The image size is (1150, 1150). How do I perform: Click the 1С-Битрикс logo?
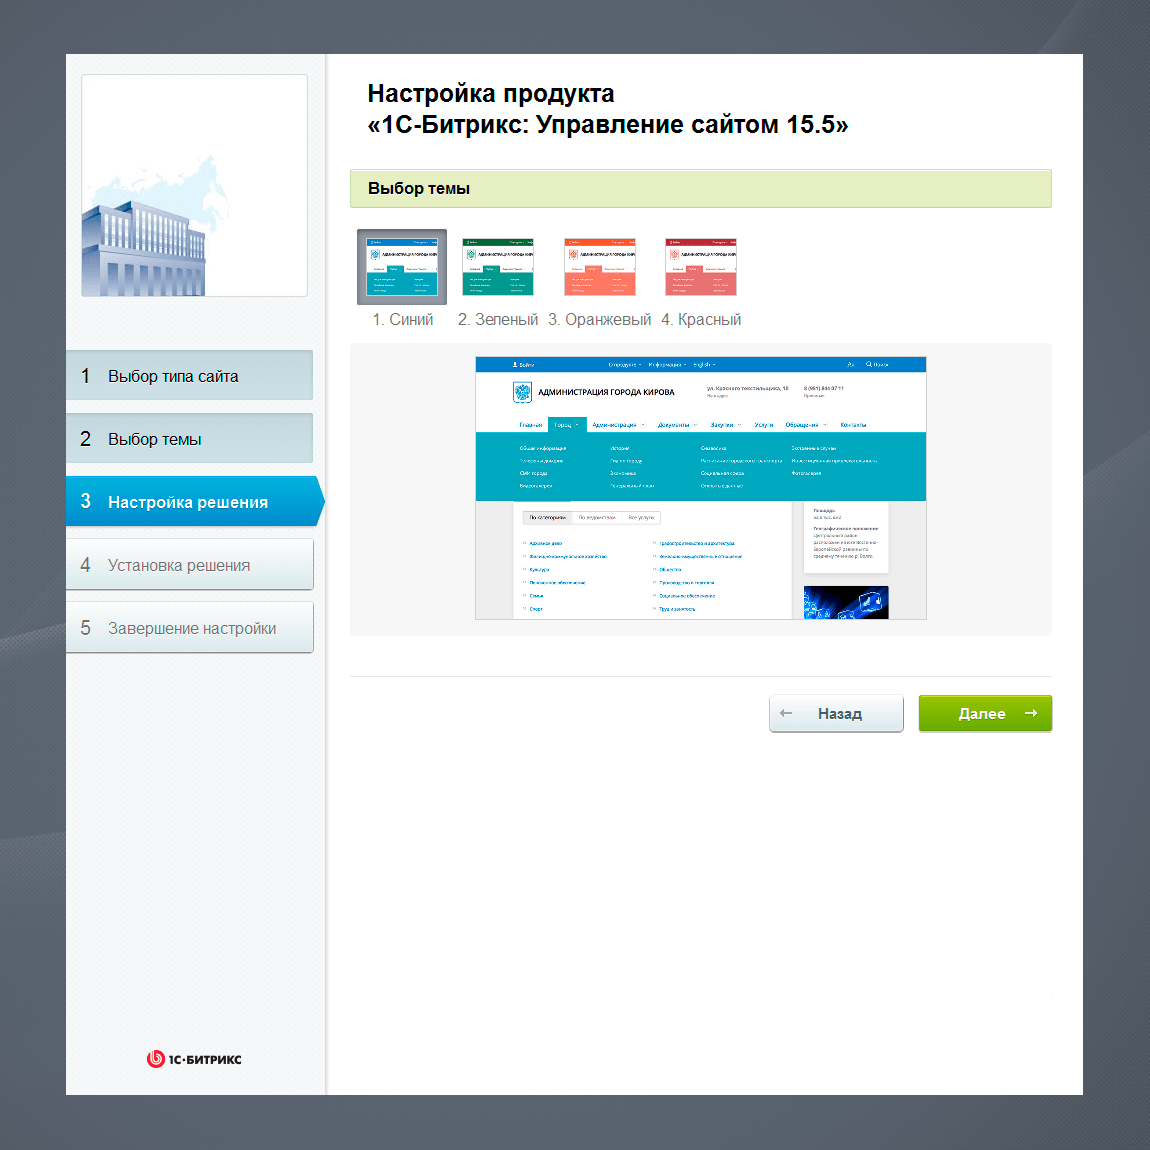point(194,1059)
